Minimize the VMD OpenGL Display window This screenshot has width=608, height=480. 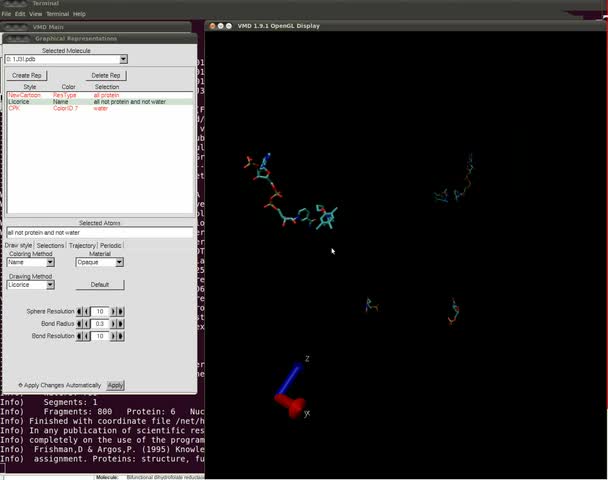pyautogui.click(x=220, y=26)
